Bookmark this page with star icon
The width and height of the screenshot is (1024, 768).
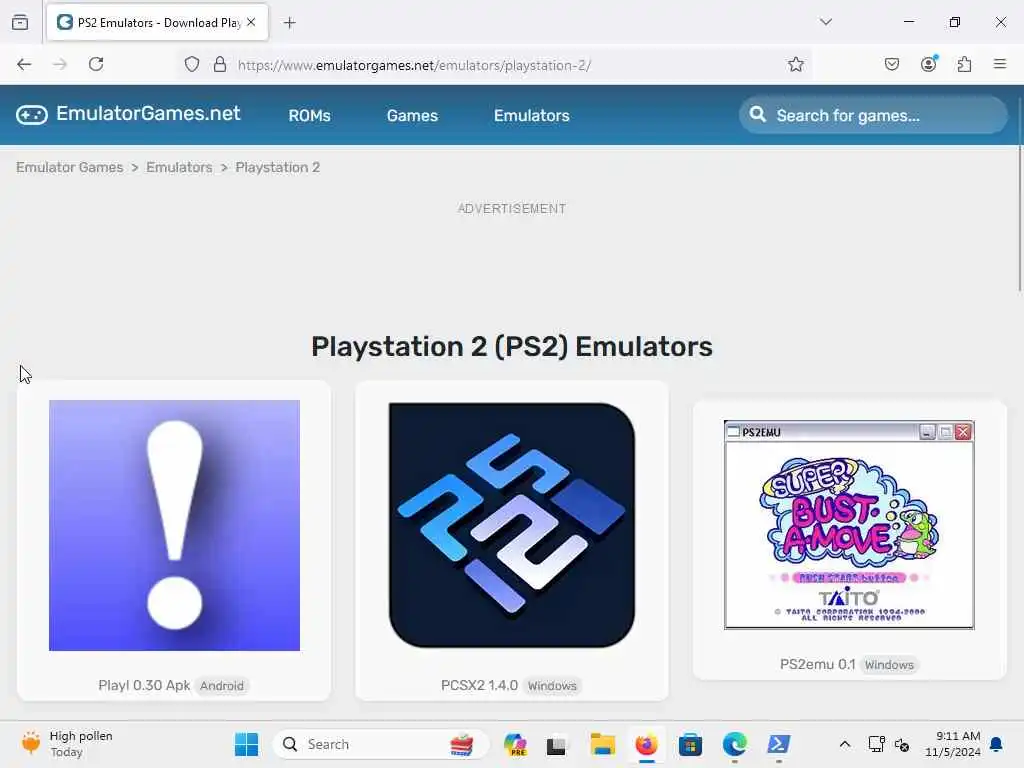(795, 65)
